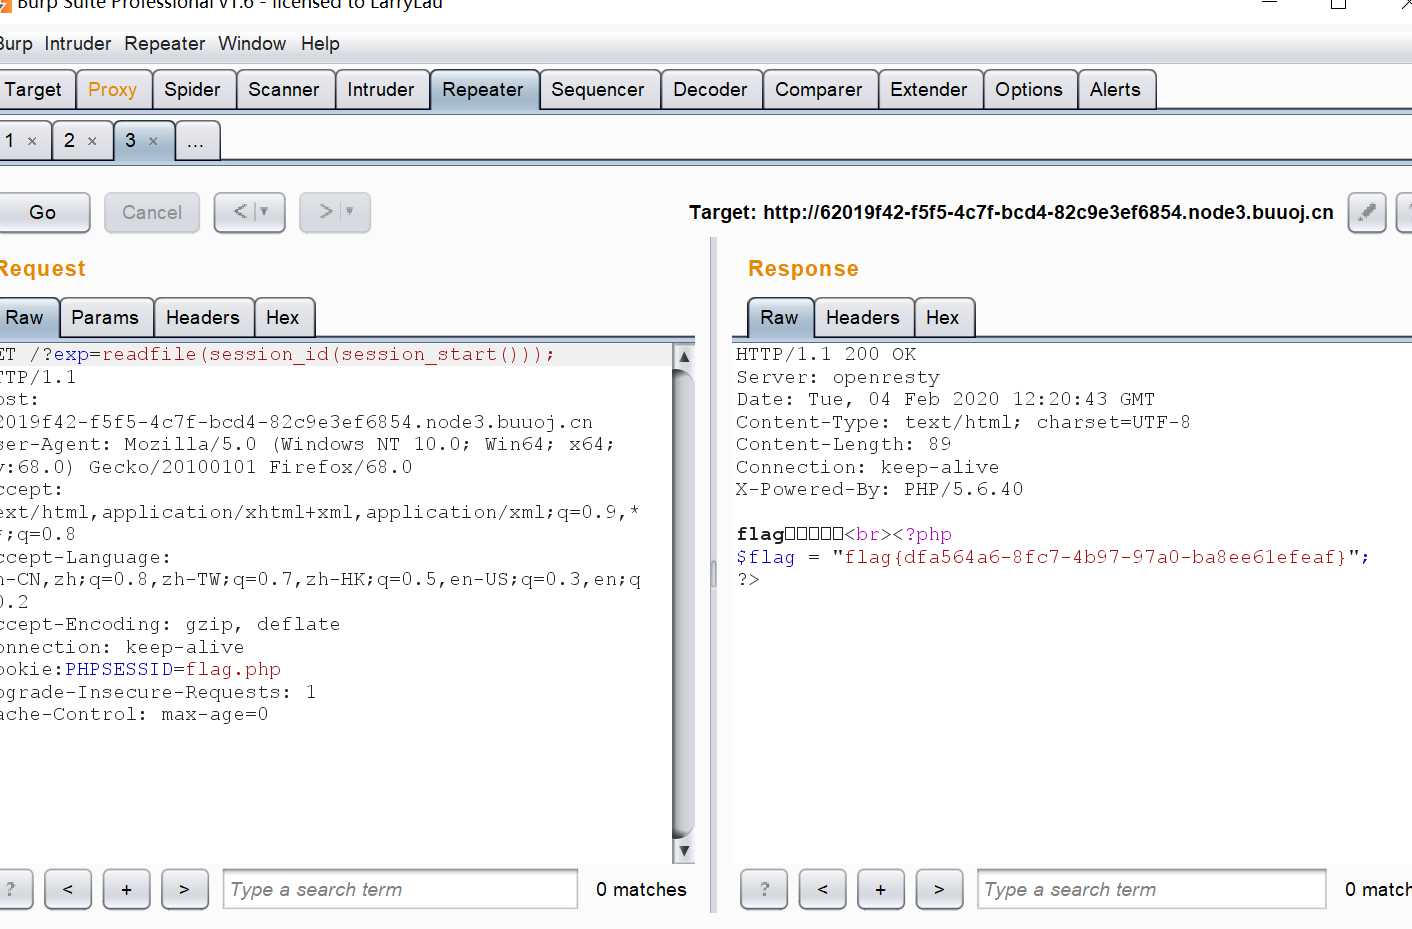Viewport: 1412px width, 929px height.
Task: Click the pane divider handle
Action: [x=713, y=575]
